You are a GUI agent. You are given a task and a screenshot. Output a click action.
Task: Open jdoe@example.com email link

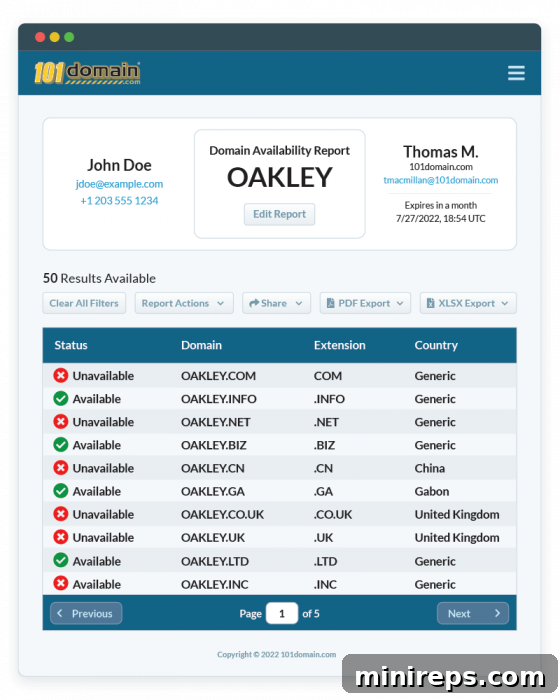[x=119, y=184]
